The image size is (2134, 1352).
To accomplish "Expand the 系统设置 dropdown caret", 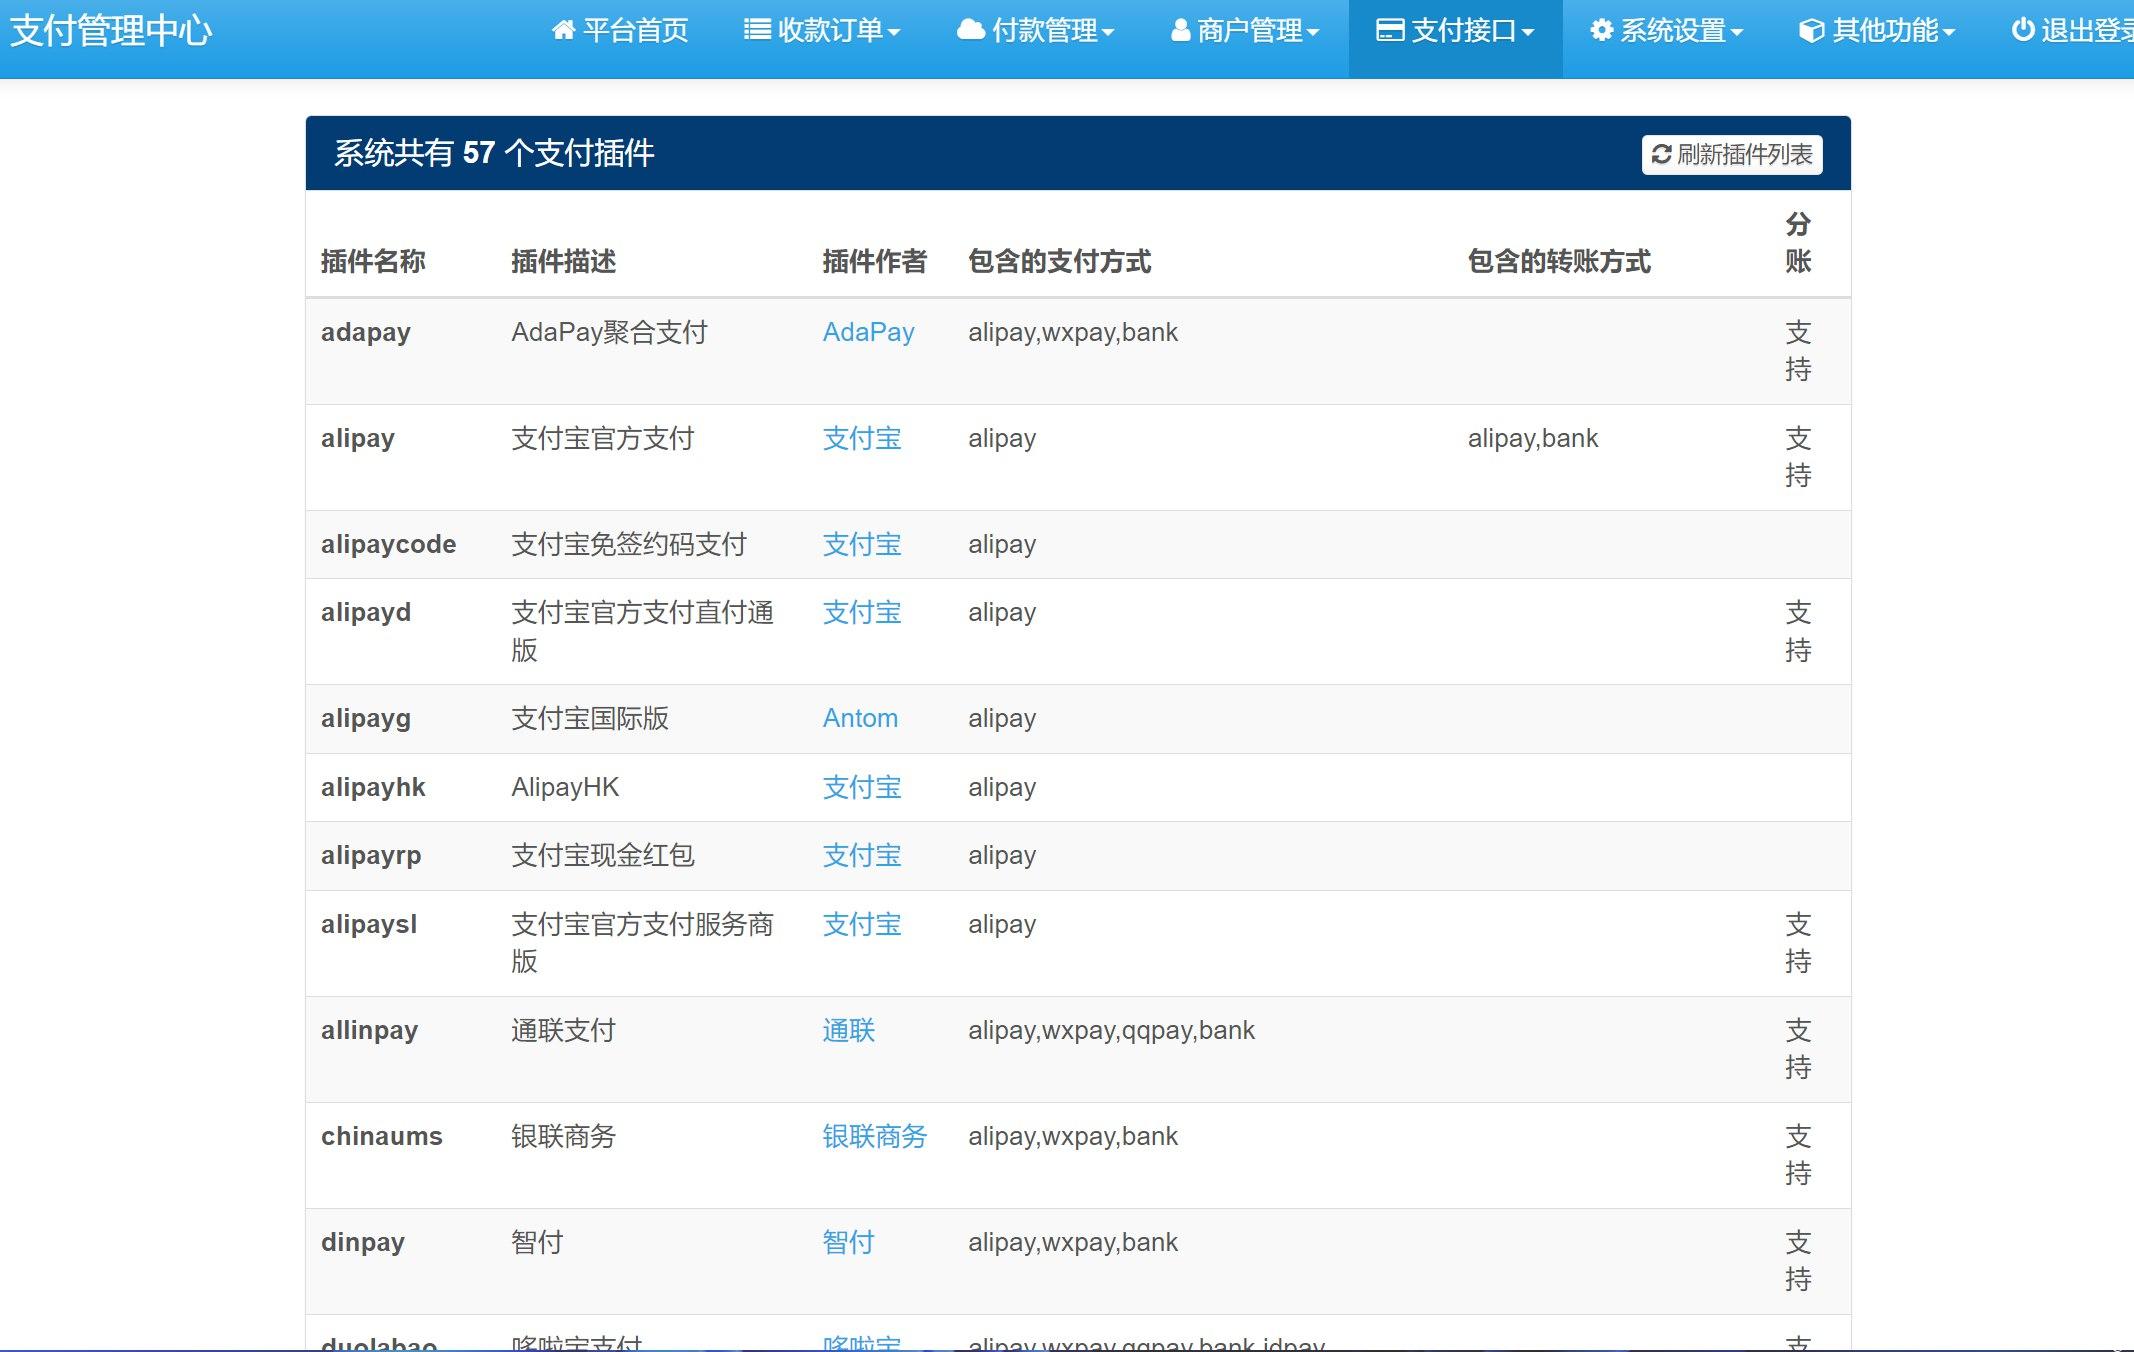I will (x=1737, y=33).
